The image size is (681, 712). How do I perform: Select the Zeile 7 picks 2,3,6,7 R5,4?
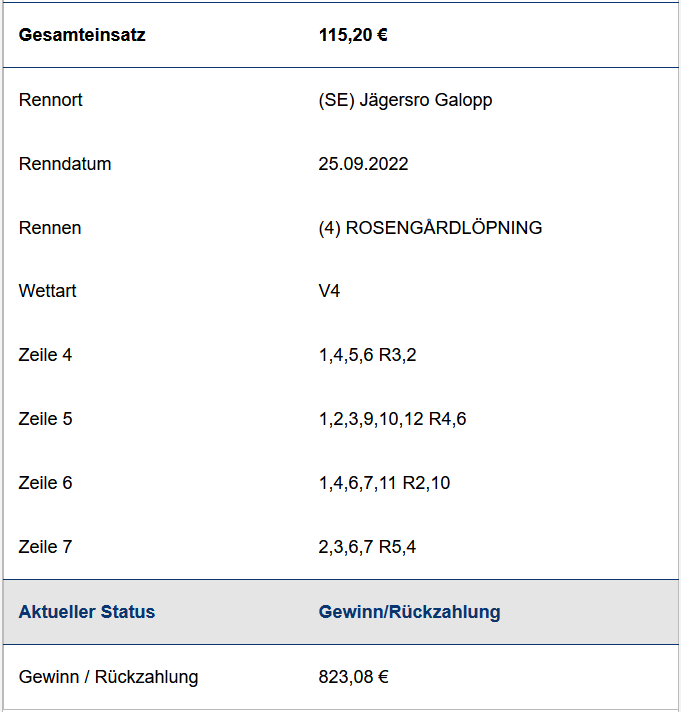[367, 548]
